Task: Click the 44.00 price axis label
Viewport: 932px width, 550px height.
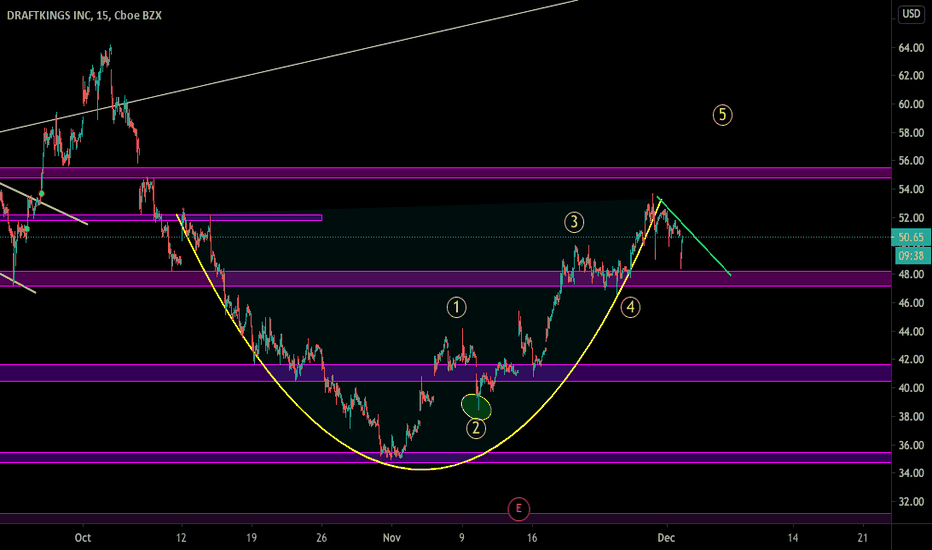Action: point(911,331)
